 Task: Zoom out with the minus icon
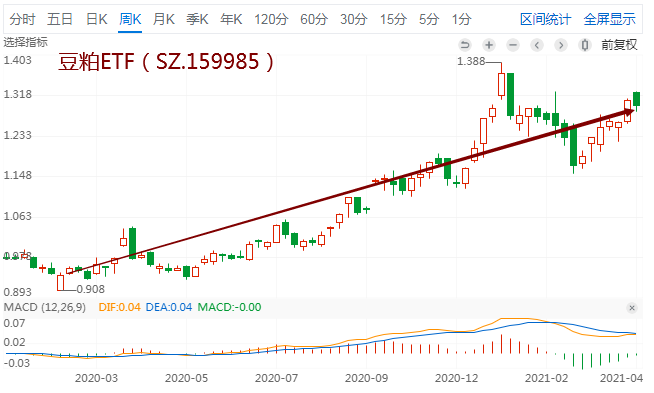pyautogui.click(x=513, y=45)
